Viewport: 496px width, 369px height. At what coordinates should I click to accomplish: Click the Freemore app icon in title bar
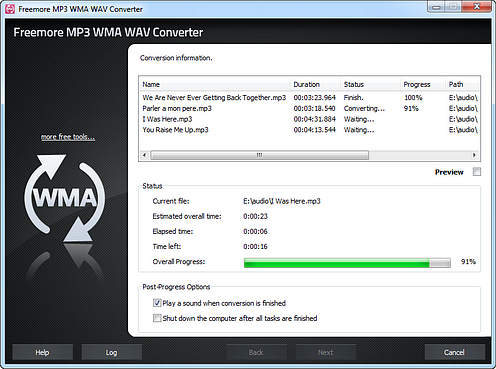coord(10,9)
